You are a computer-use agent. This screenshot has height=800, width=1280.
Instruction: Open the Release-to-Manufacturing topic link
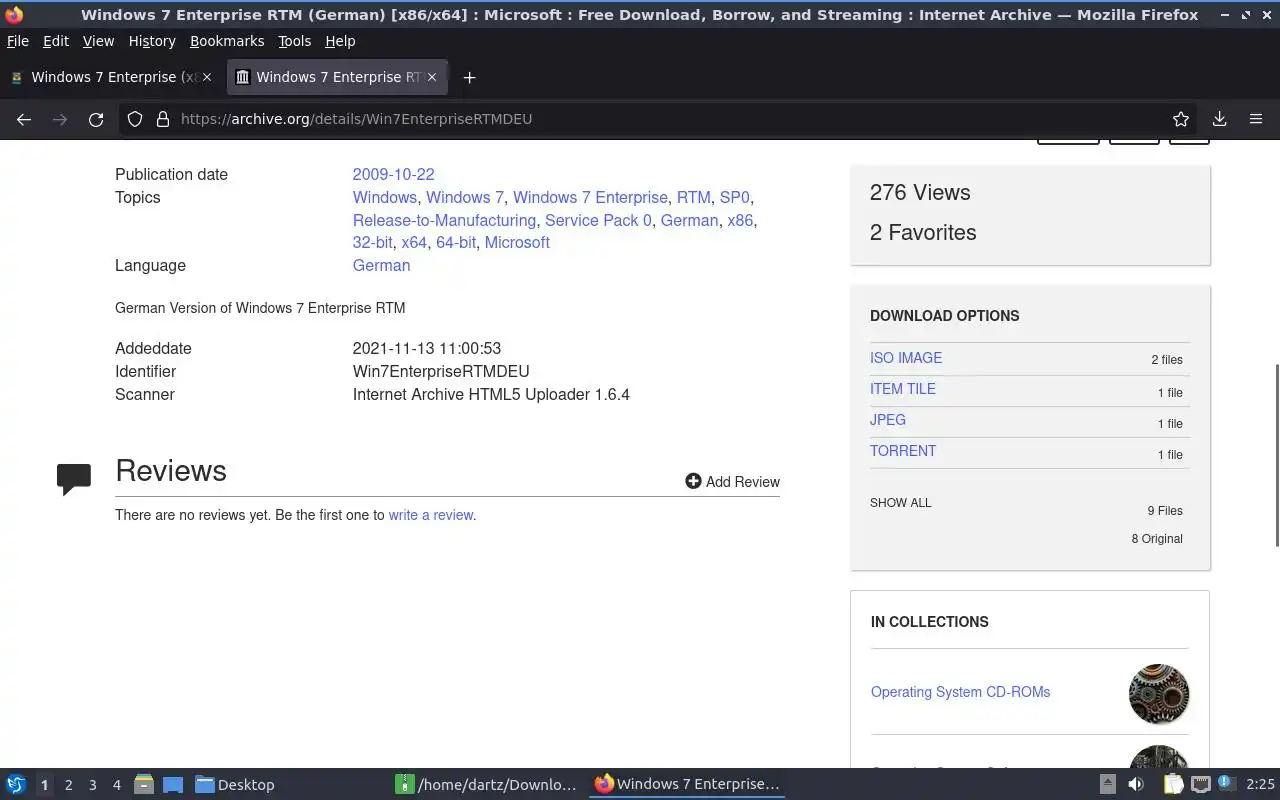[x=444, y=220]
